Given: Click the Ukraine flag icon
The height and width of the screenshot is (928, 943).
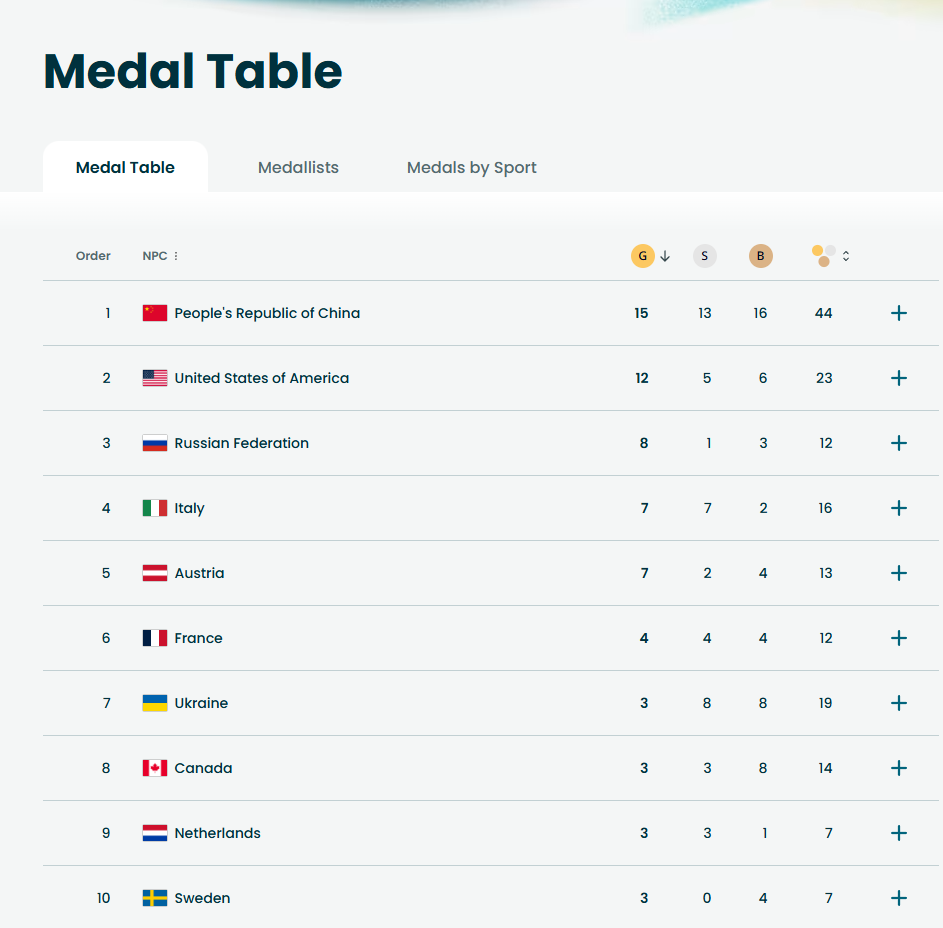Looking at the screenshot, I should 153,702.
